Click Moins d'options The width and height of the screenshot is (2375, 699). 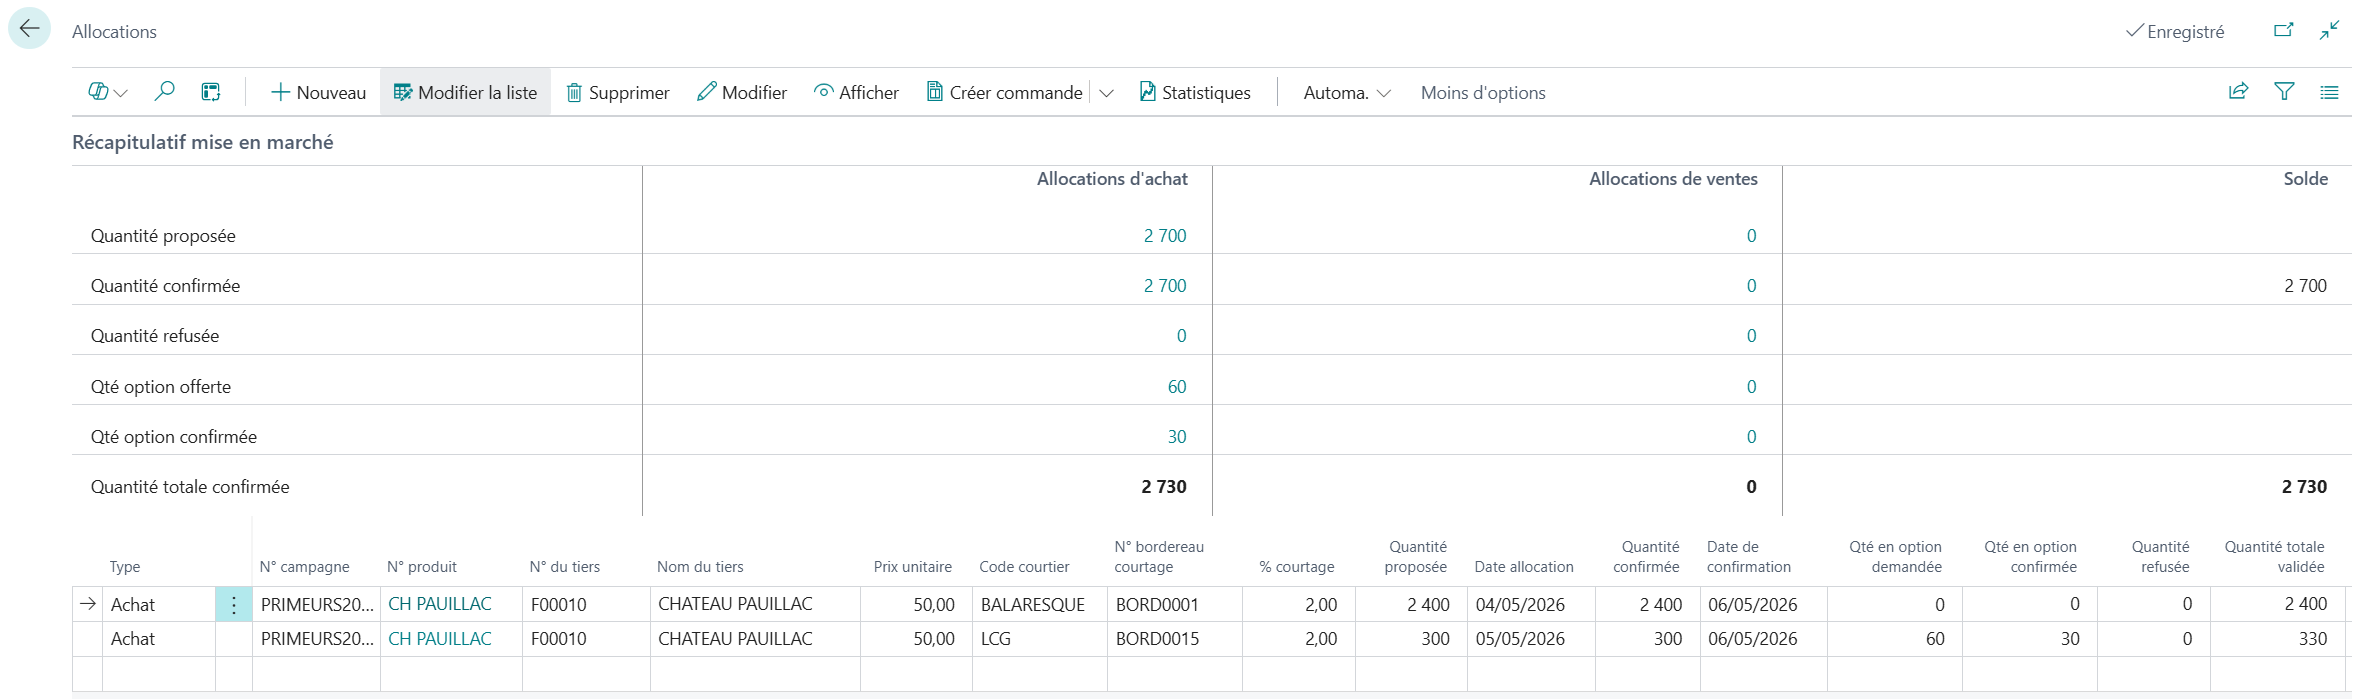click(x=1483, y=92)
